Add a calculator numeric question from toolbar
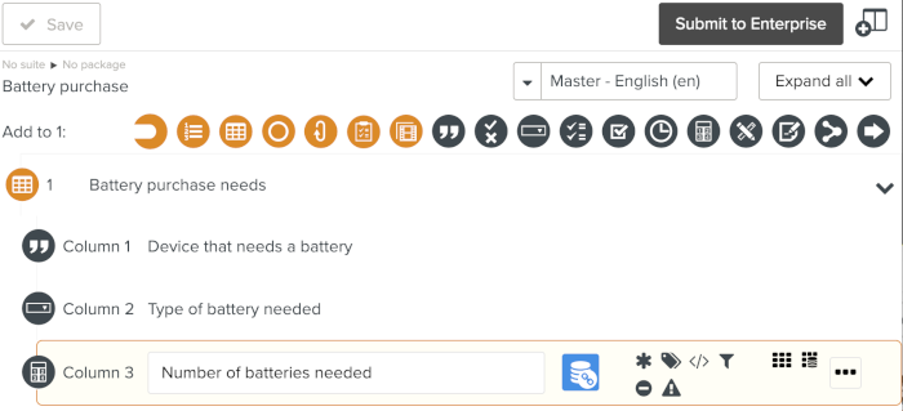Viewport: 904px width, 412px height. [704, 132]
